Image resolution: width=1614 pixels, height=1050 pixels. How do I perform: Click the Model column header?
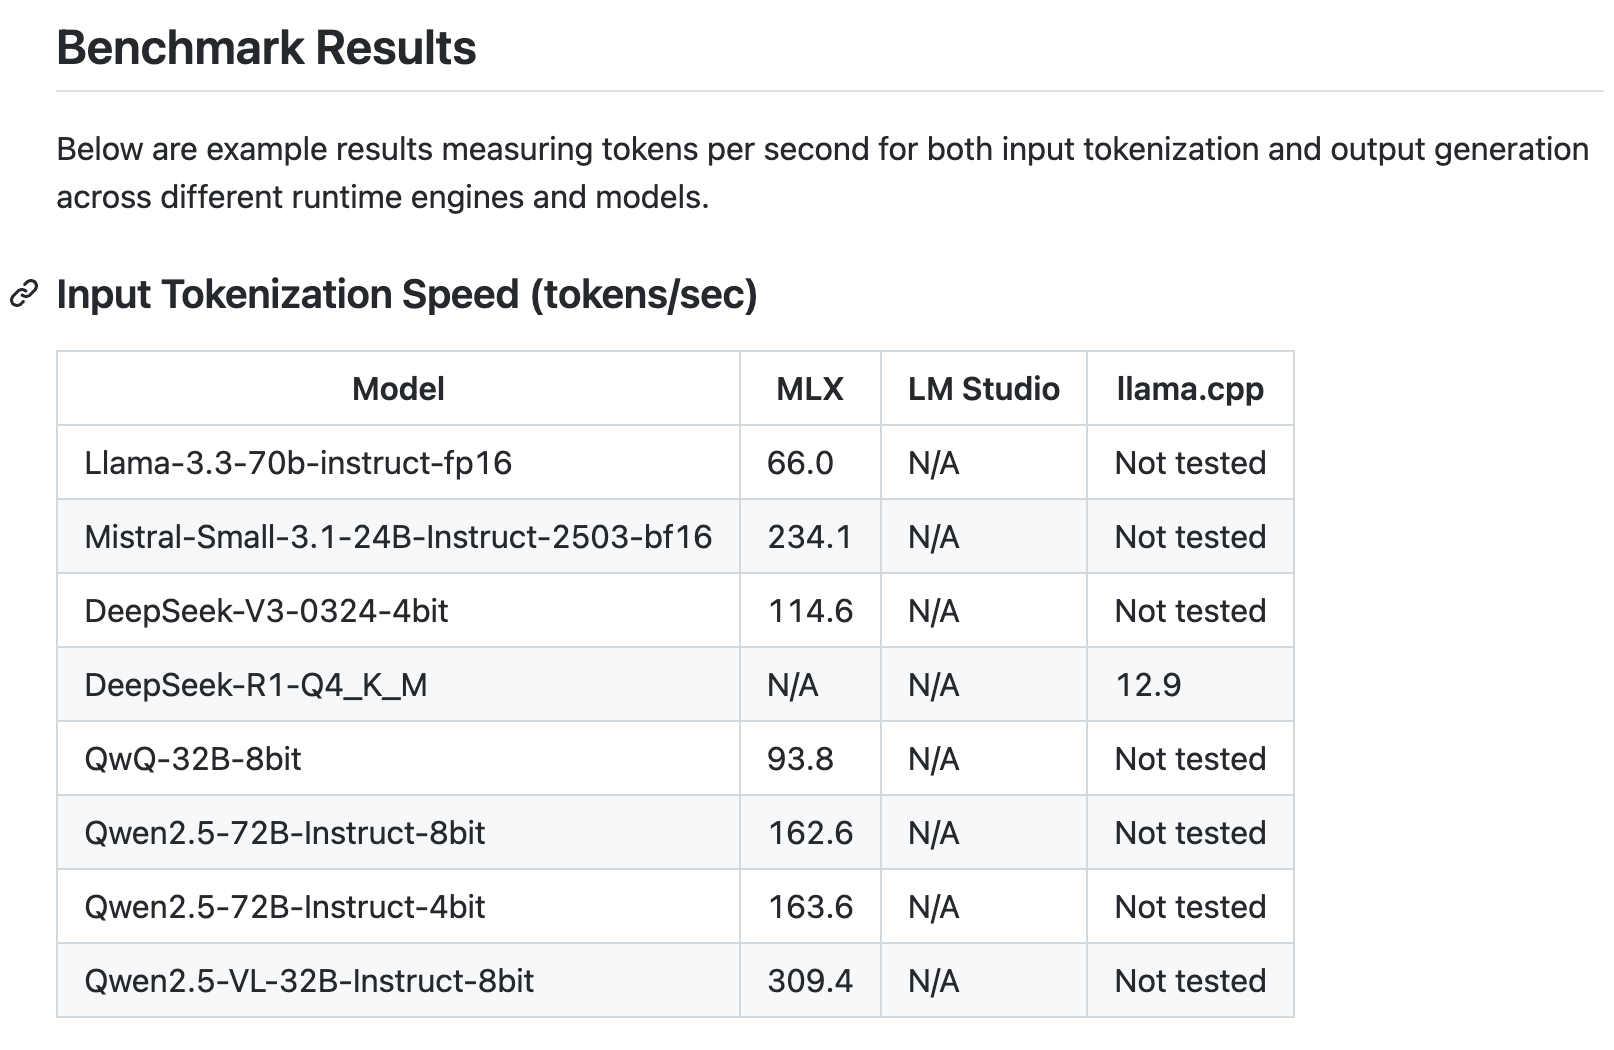click(x=398, y=389)
